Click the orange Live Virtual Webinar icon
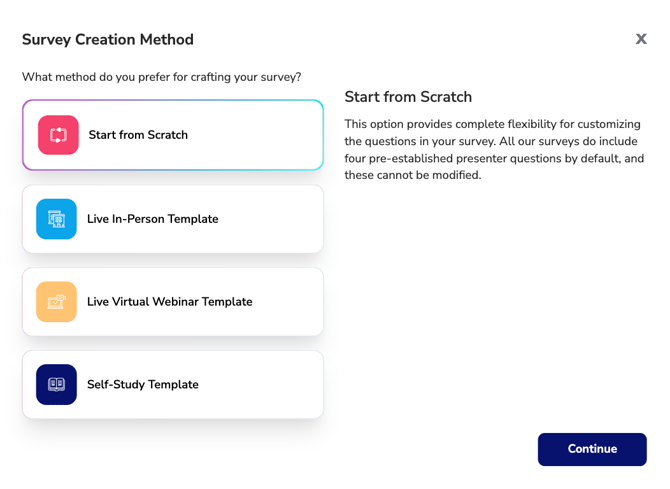The height and width of the screenshot is (489, 670). coord(56,302)
